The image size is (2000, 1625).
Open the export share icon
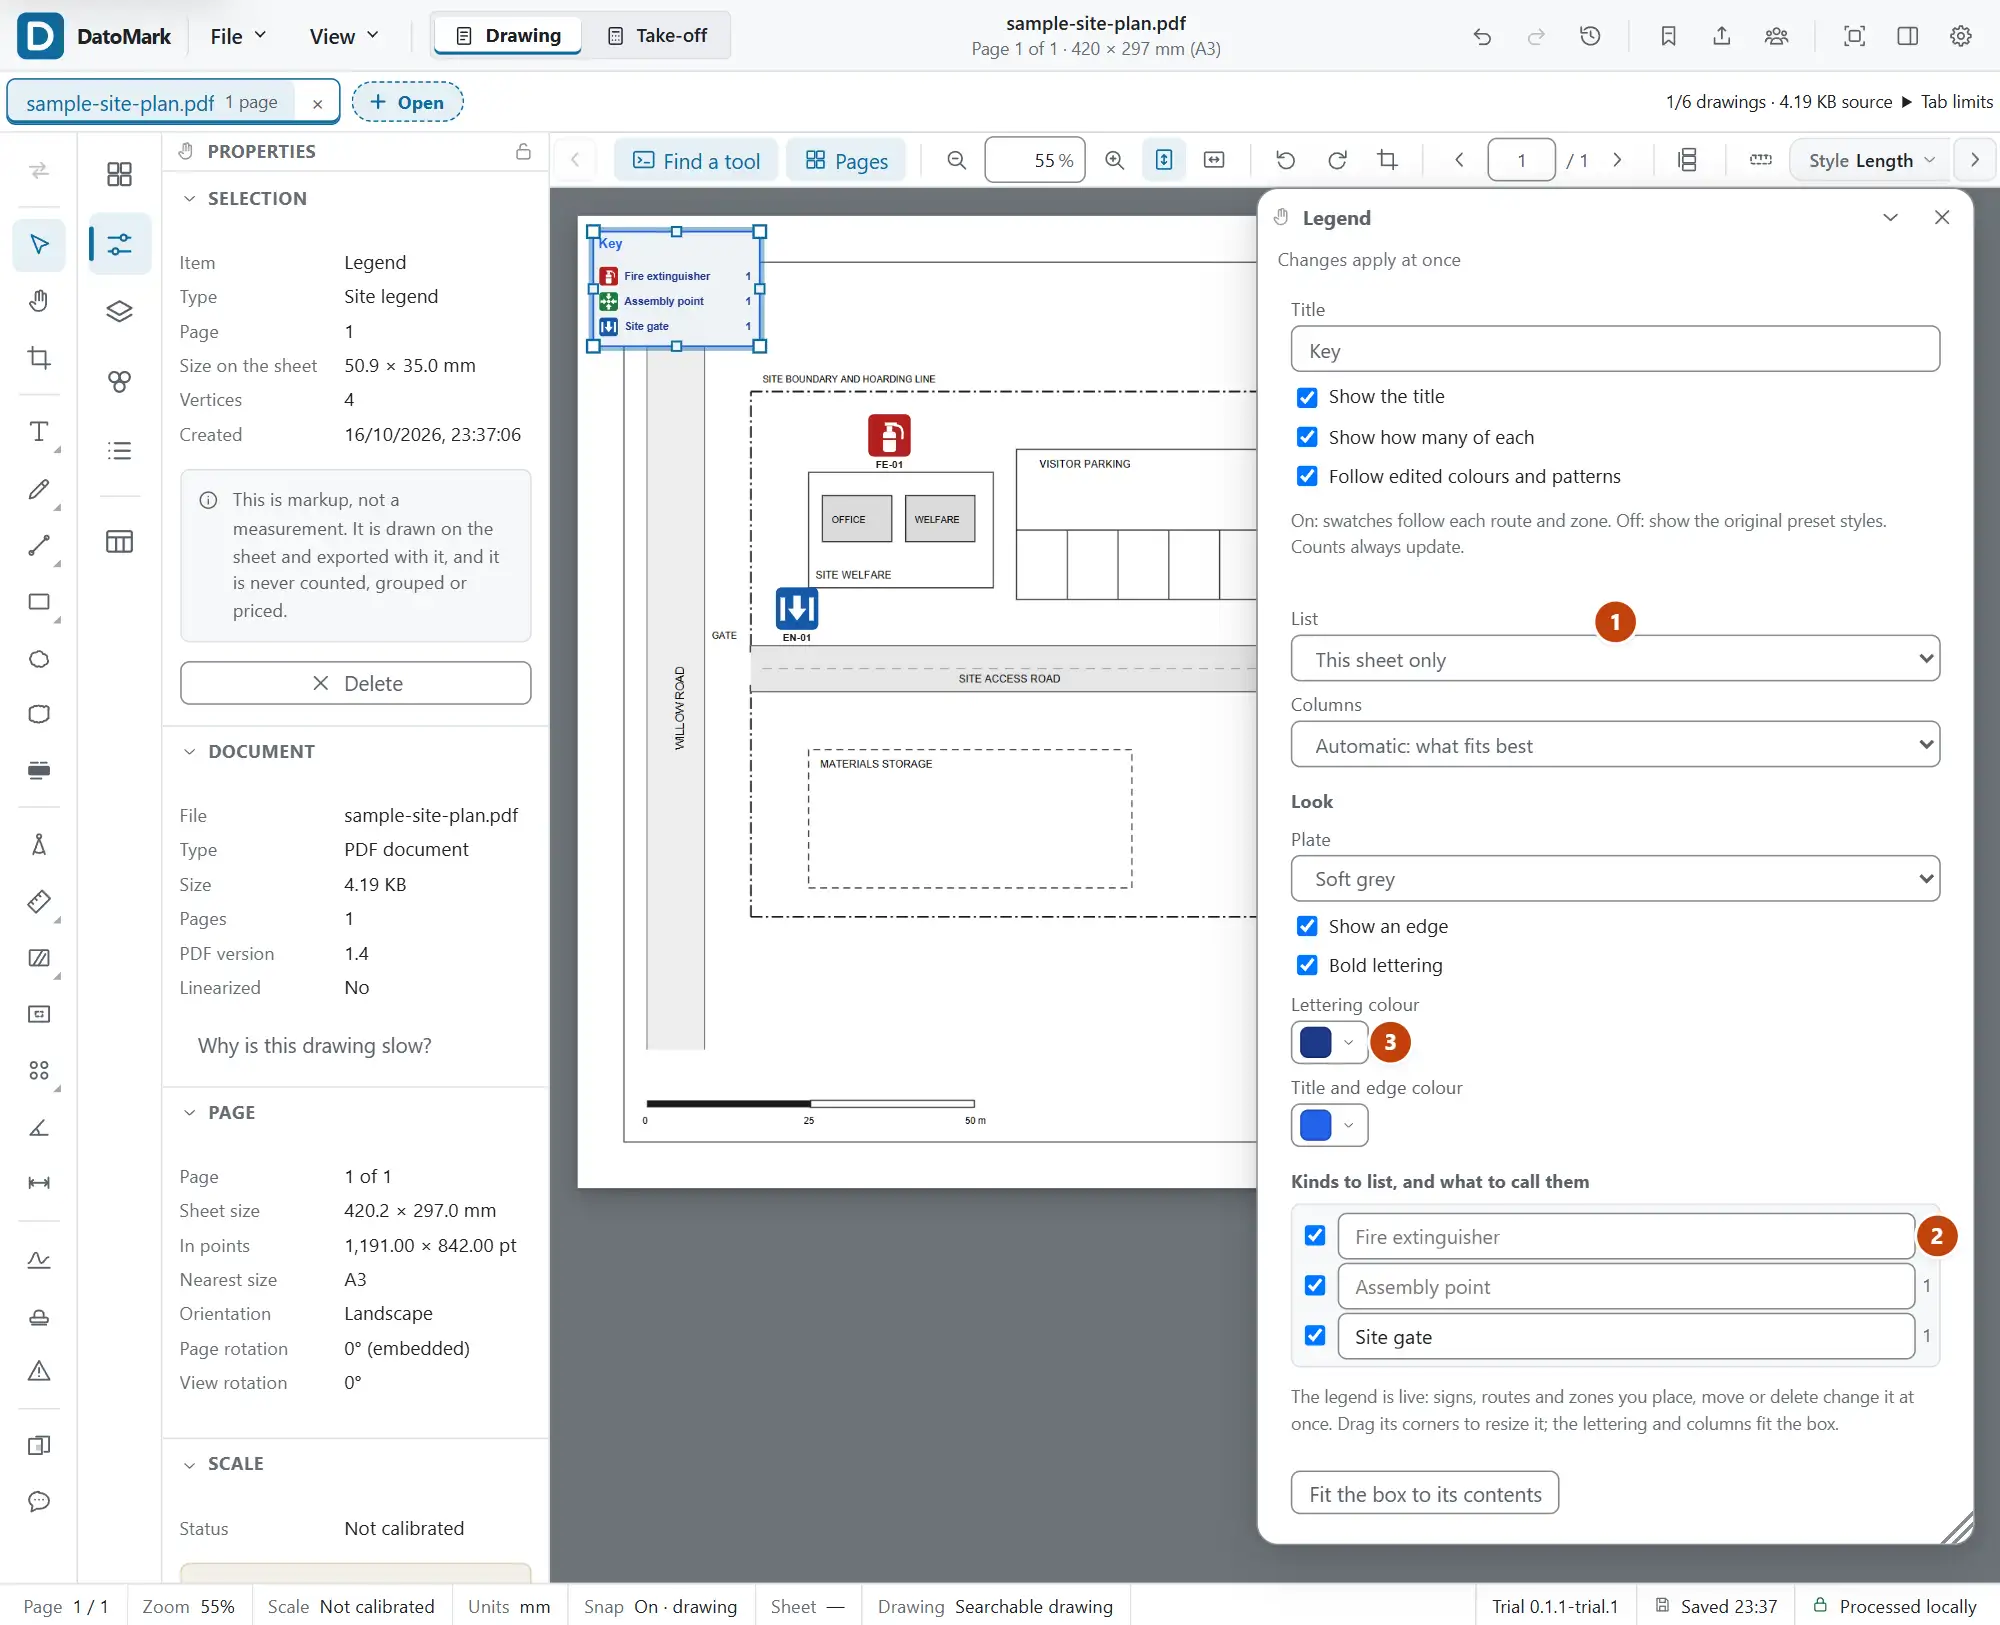(x=1721, y=36)
